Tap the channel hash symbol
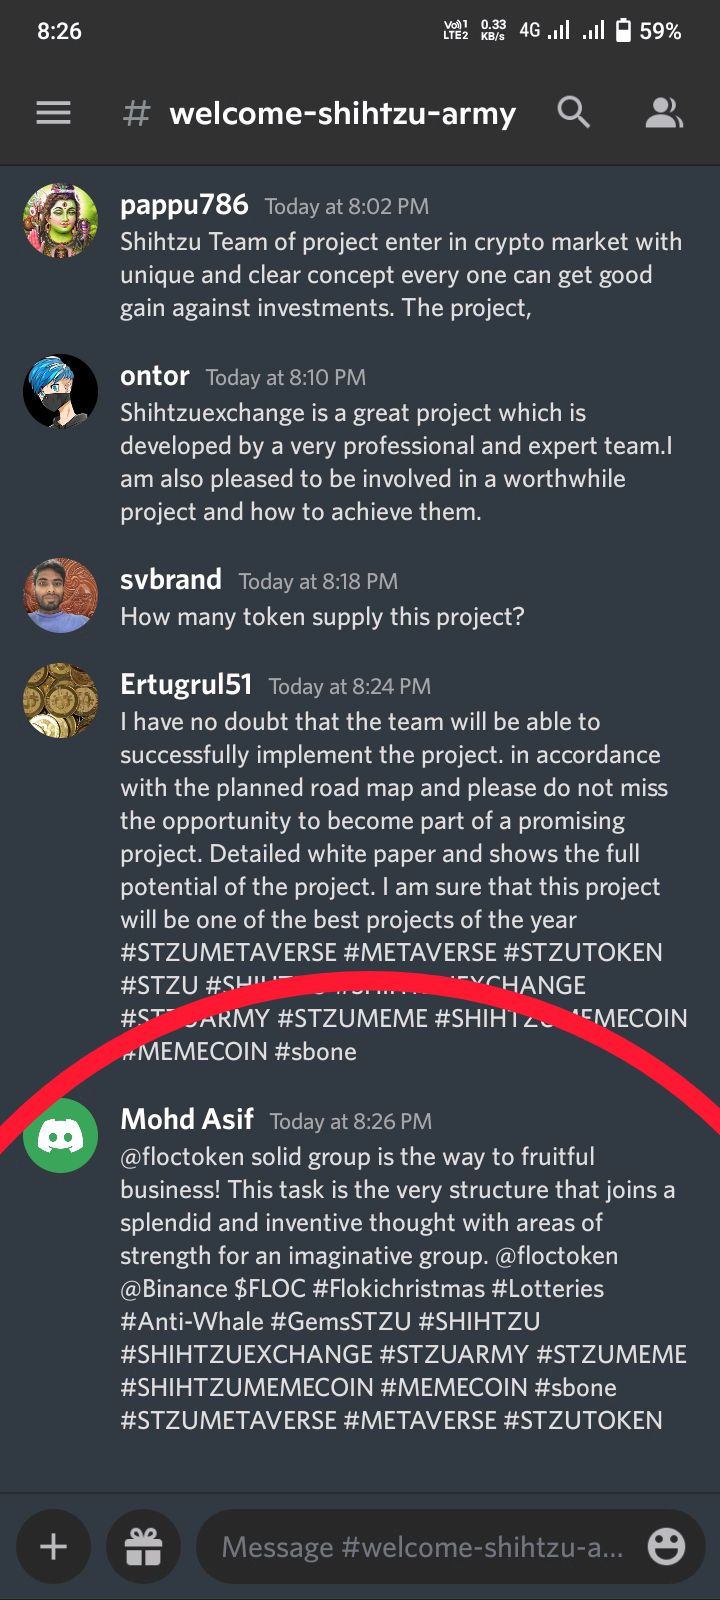 (x=136, y=114)
